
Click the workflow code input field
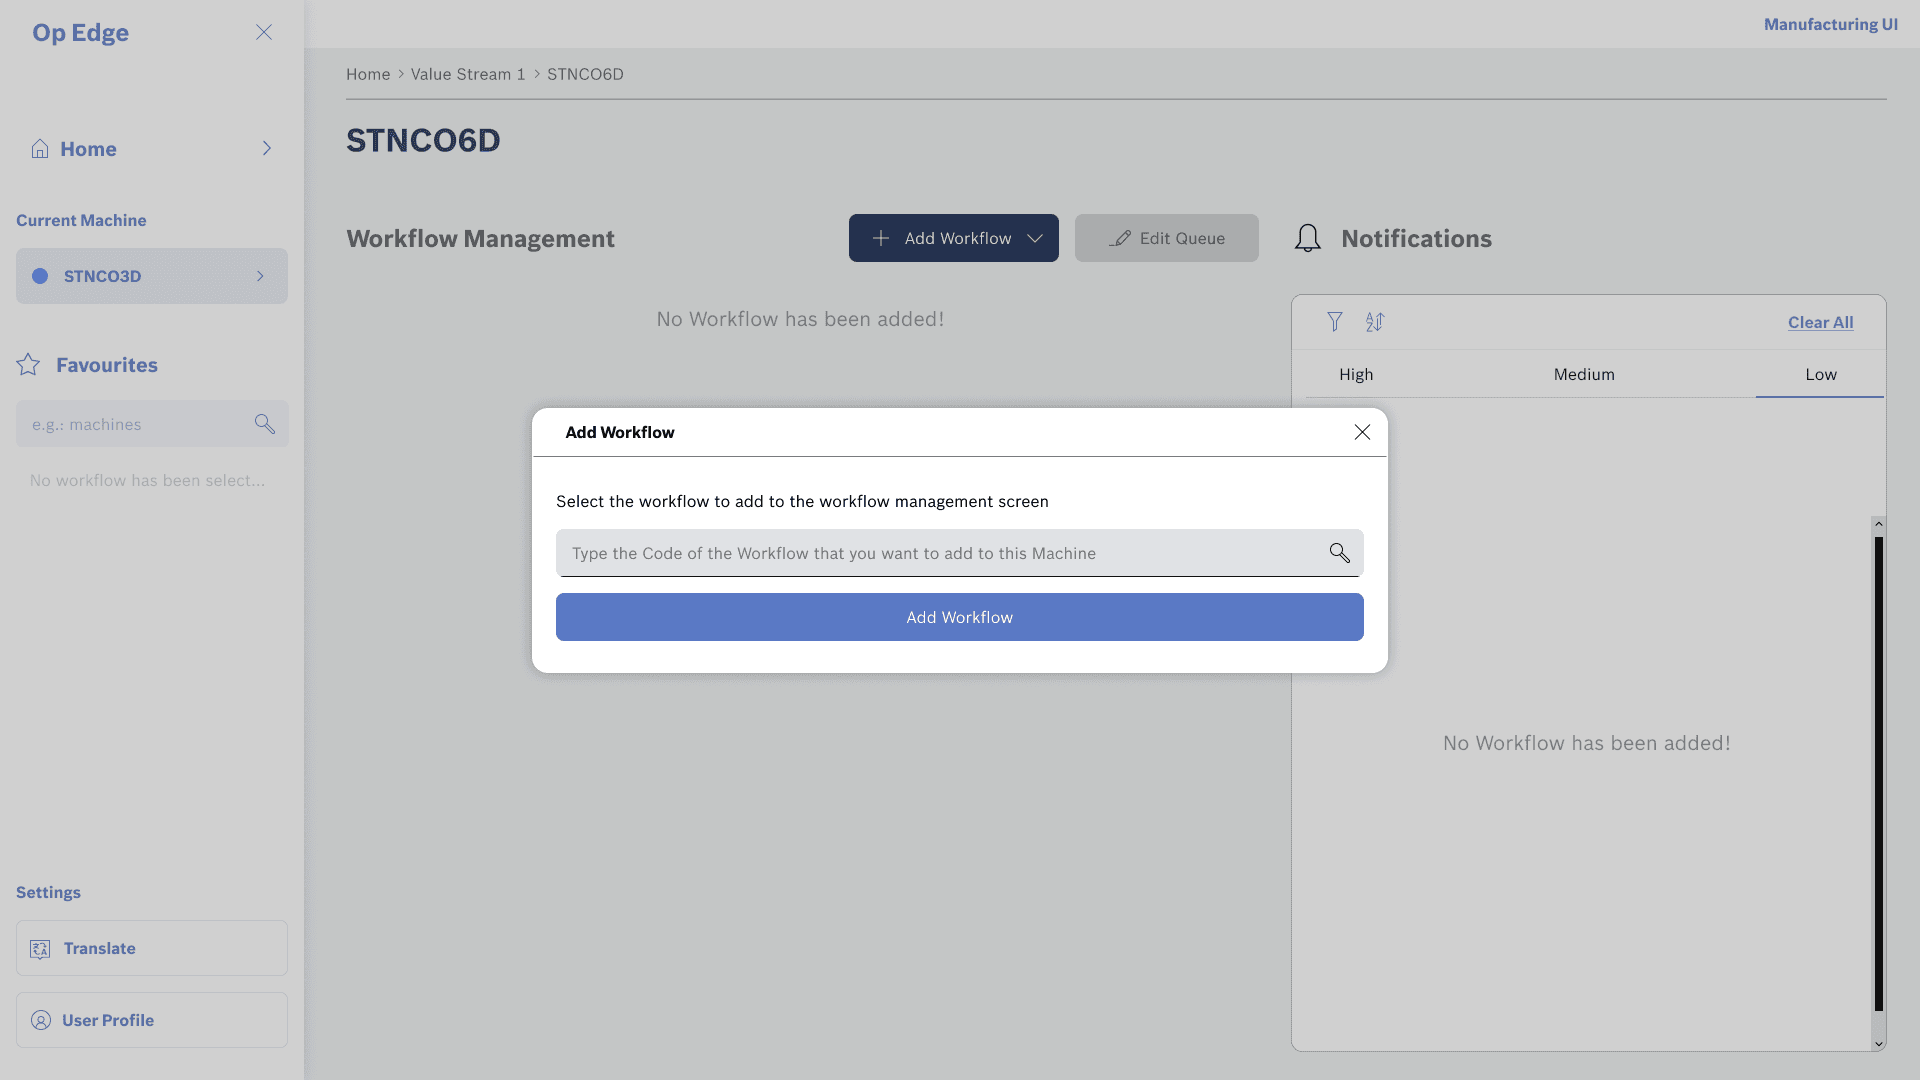coord(940,553)
